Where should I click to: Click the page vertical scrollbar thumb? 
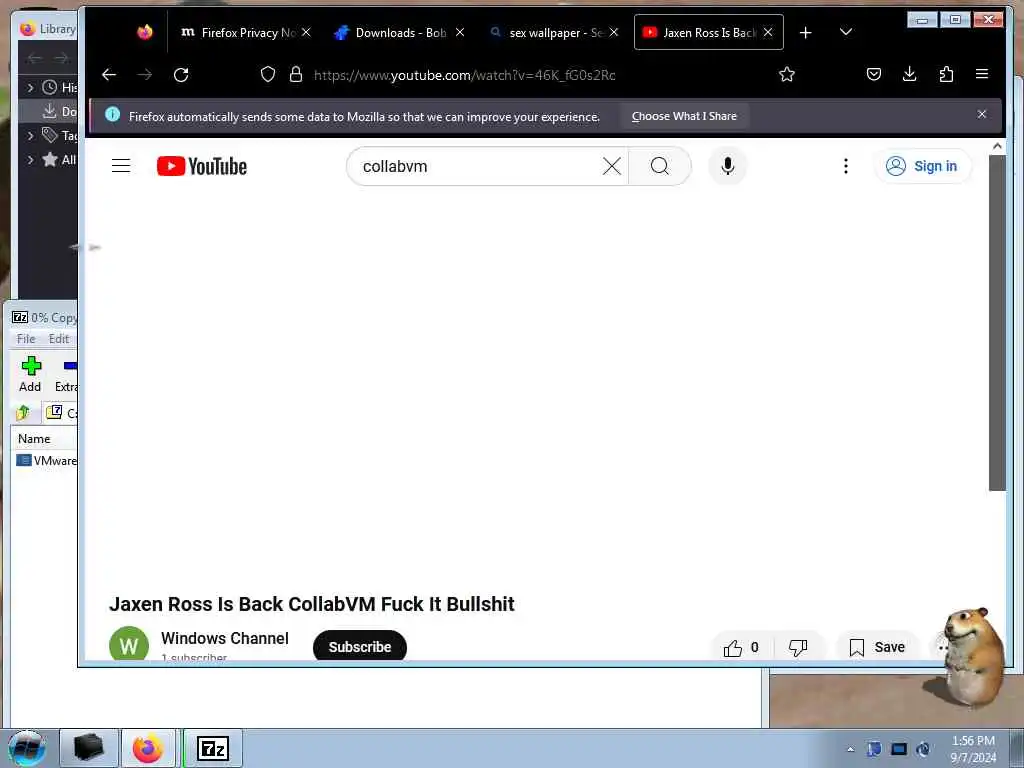point(997,323)
